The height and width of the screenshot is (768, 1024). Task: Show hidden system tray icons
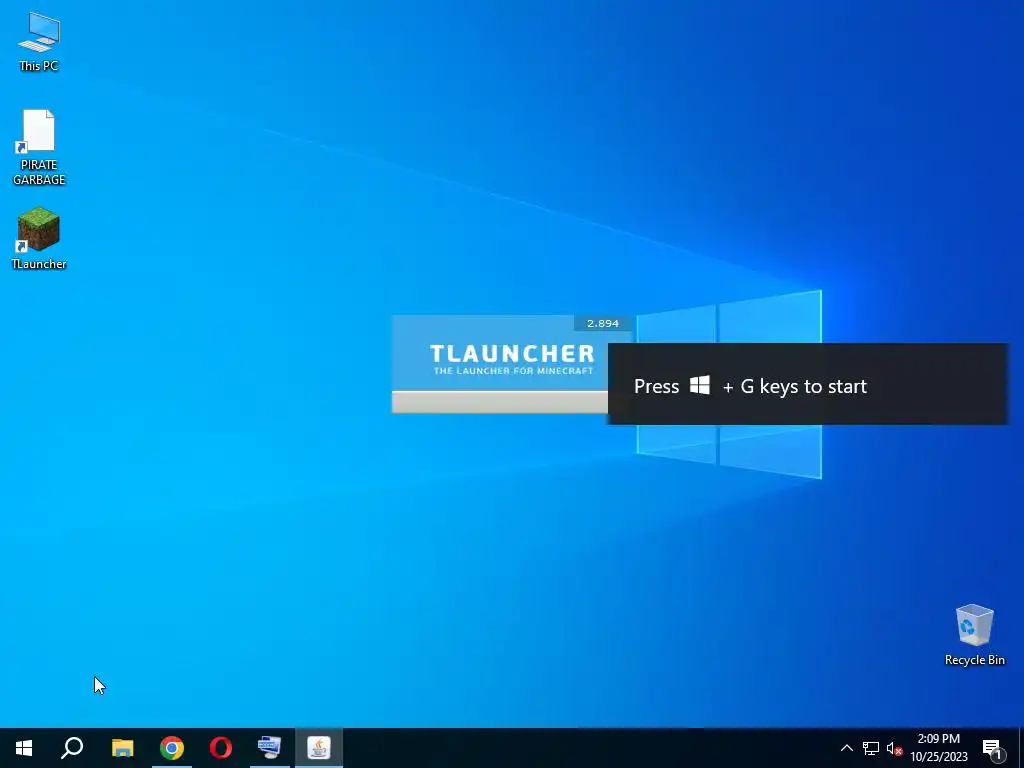(846, 748)
